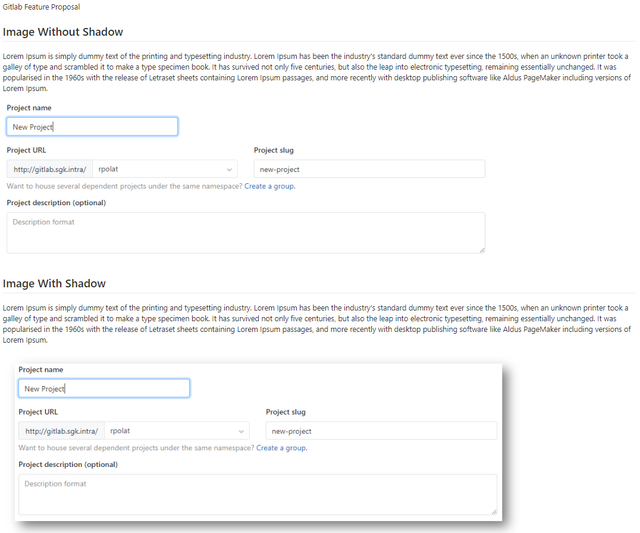
Task: Open the 'Create a group' link in the unshadowed form
Action: (269, 186)
